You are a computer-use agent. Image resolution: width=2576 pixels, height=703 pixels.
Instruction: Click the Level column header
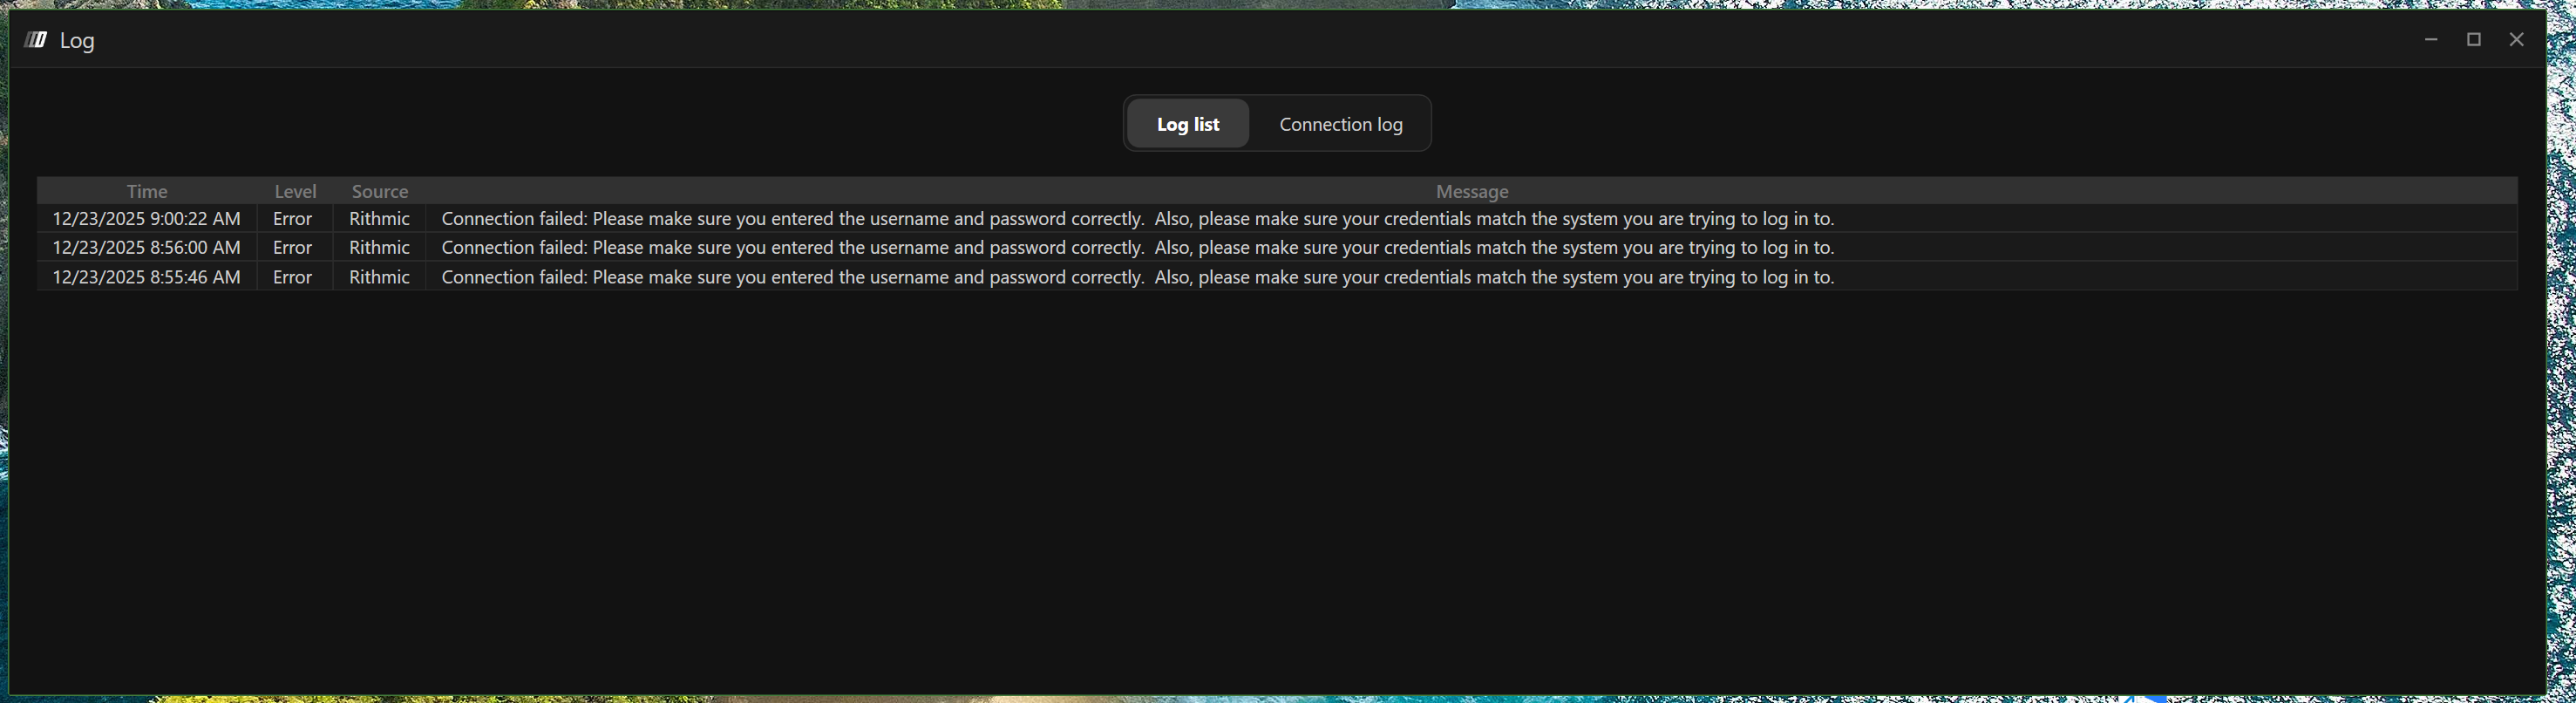295,191
